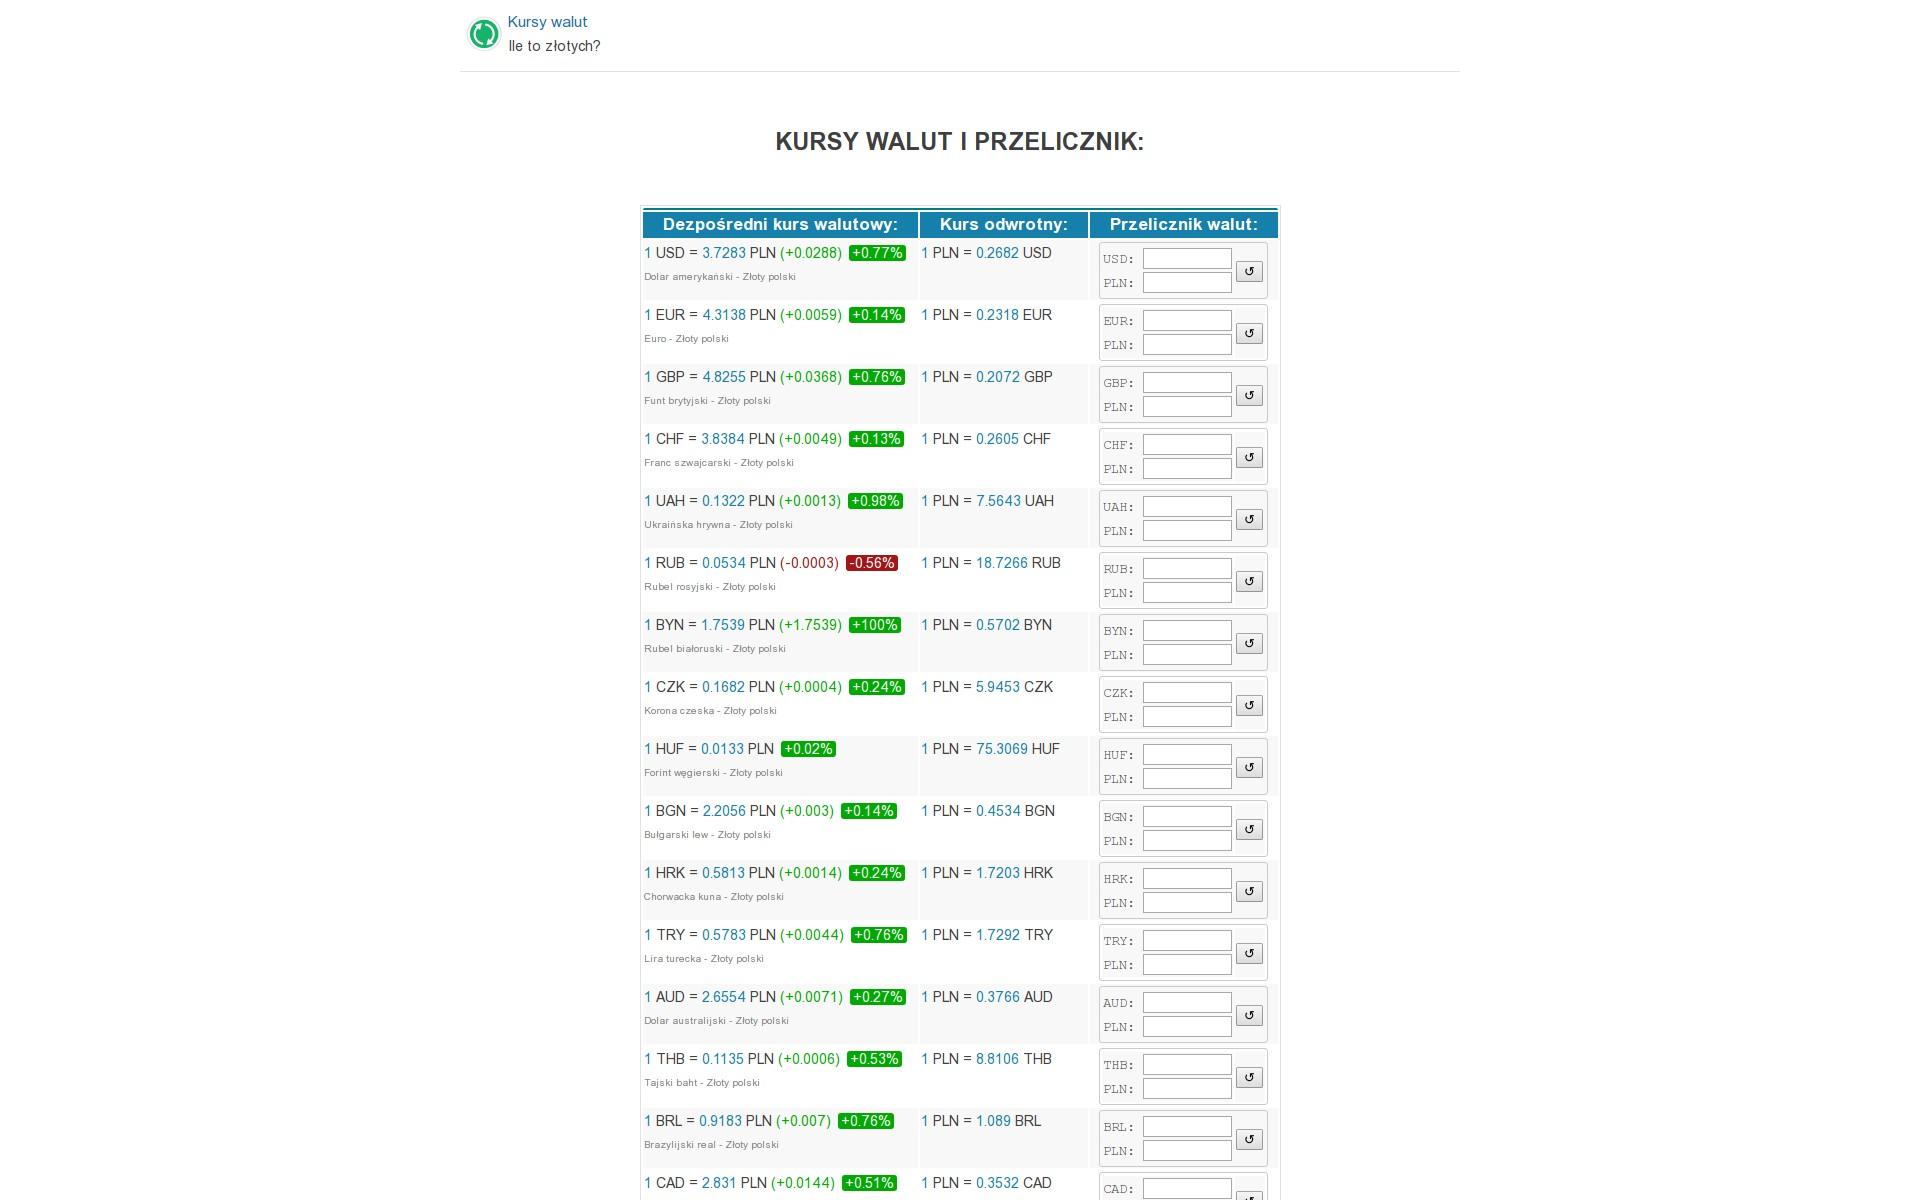The width and height of the screenshot is (1920, 1200).
Task: Focus the USD amount input field
Action: coord(1187,259)
